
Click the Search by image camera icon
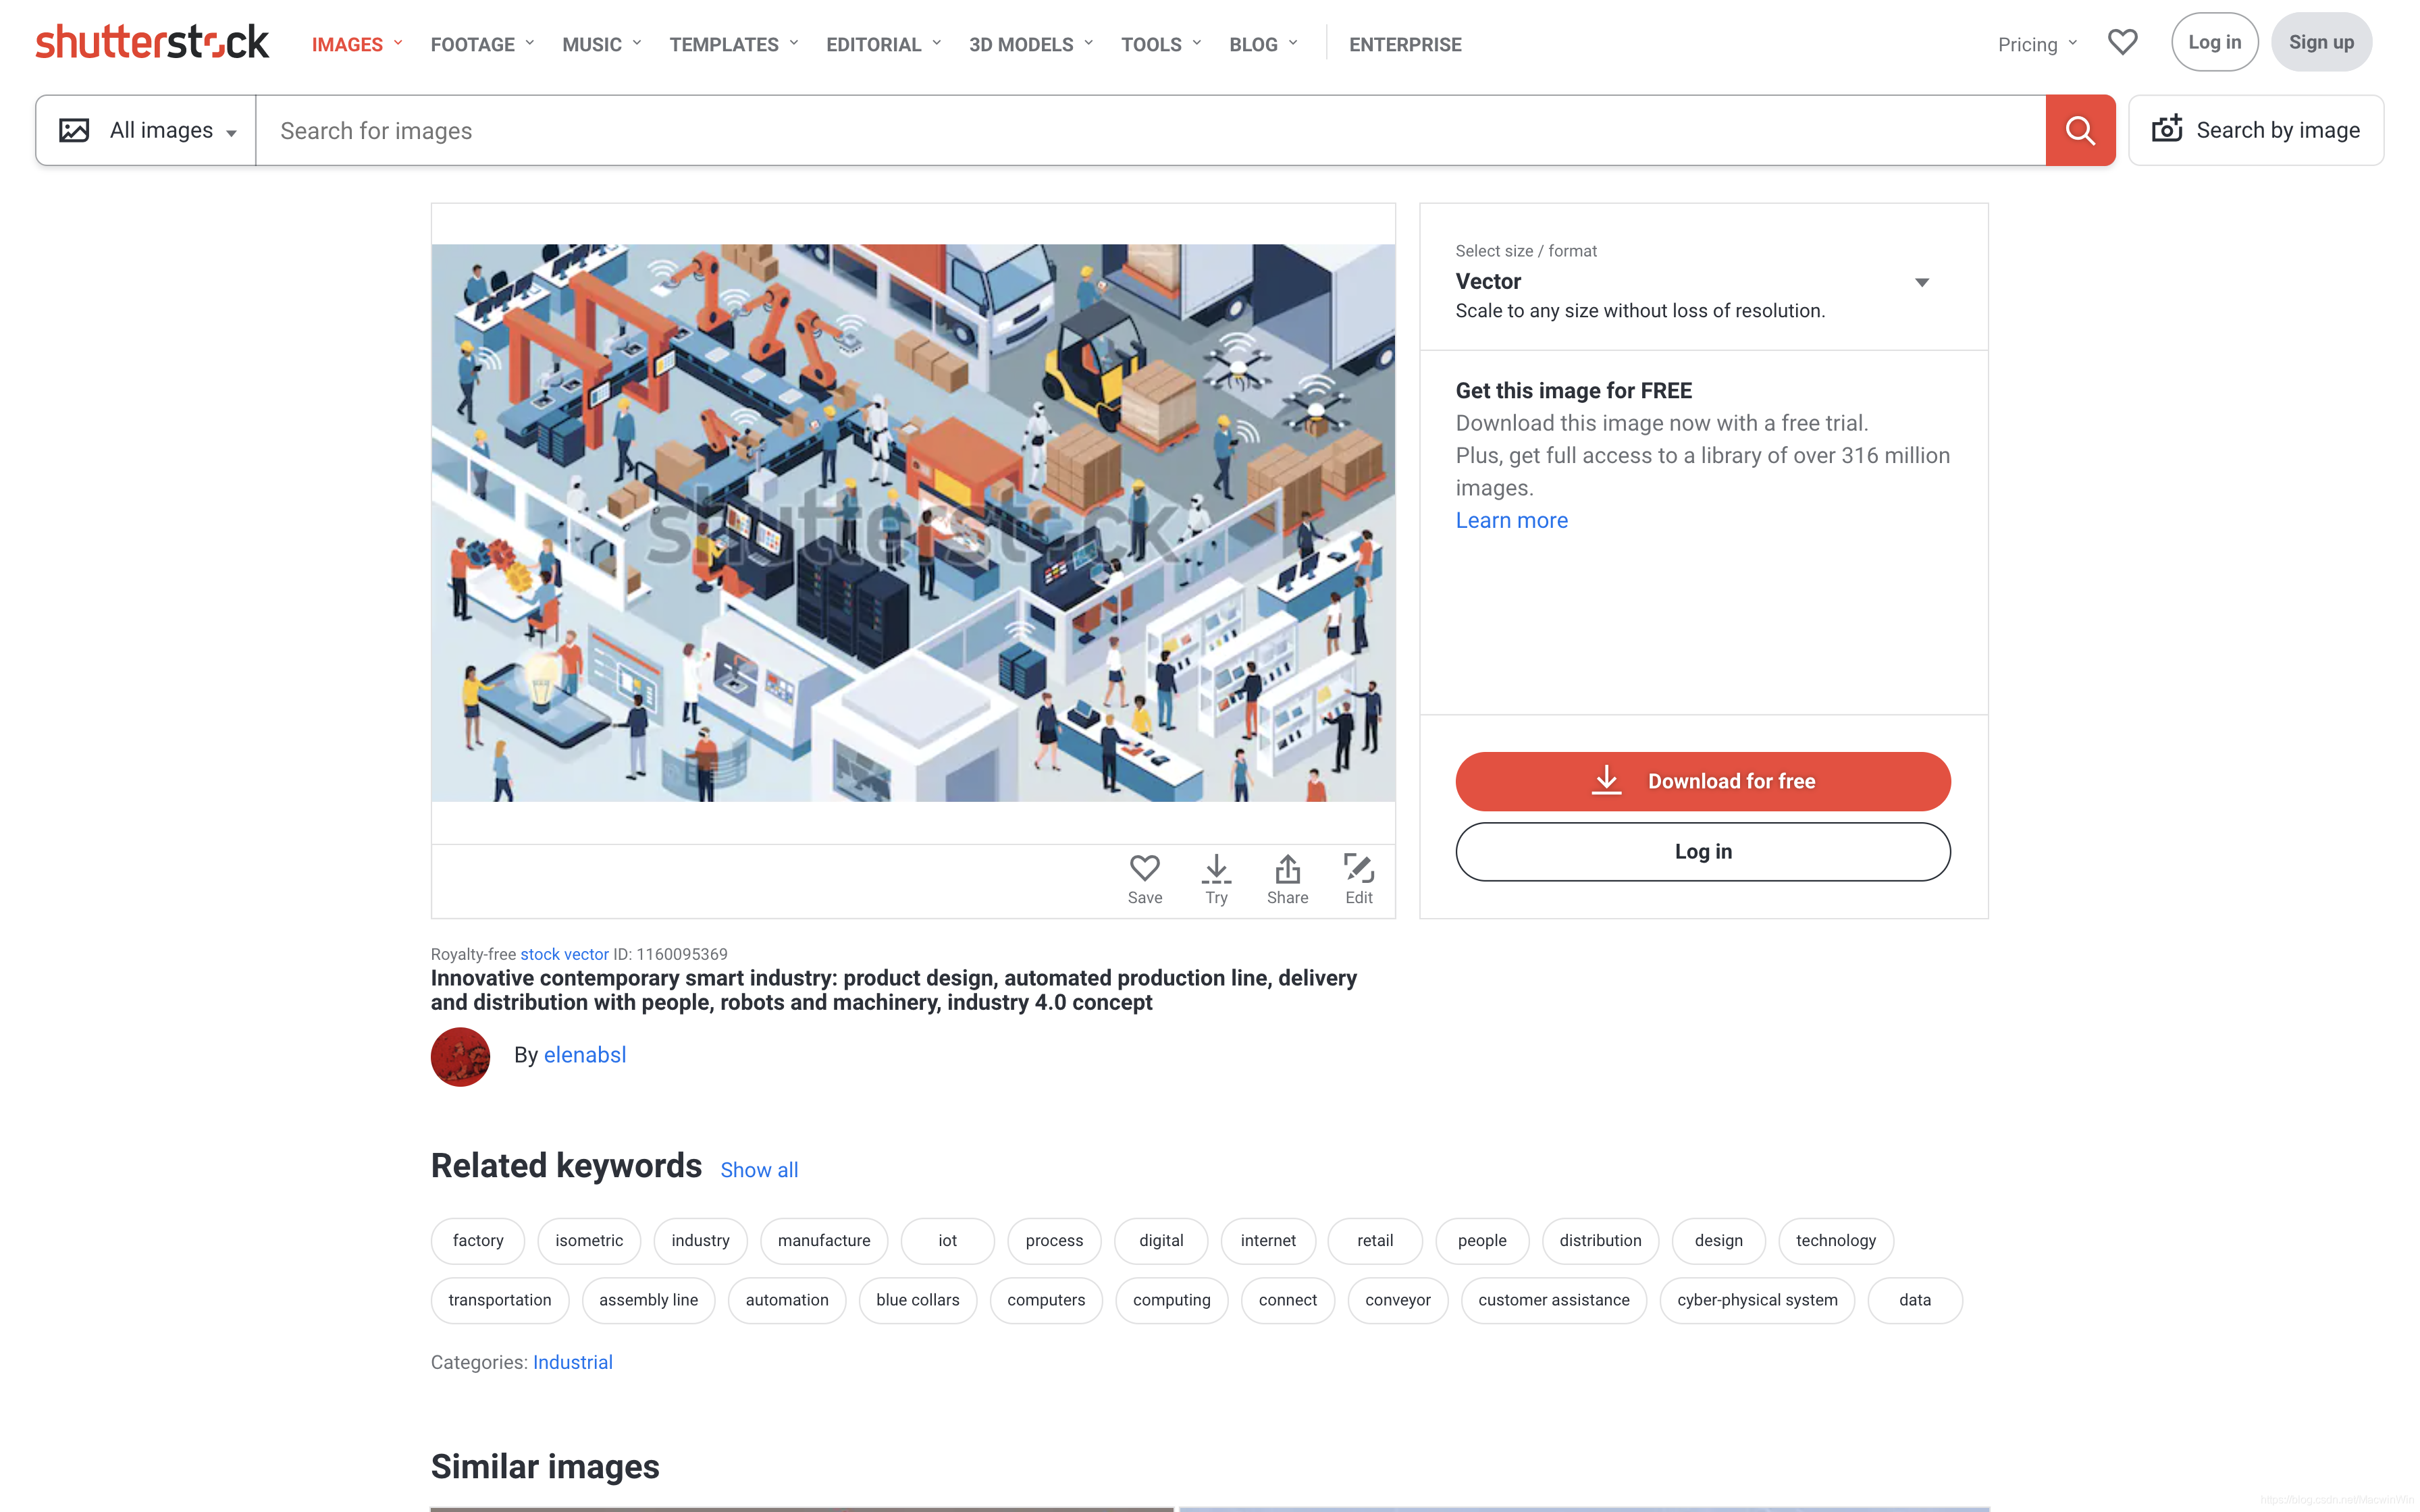(2167, 130)
